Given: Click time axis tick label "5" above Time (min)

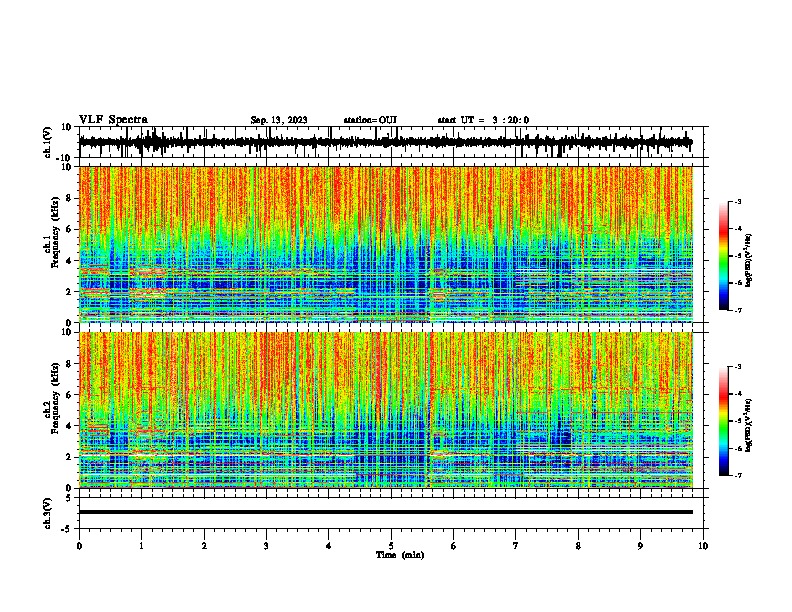Looking at the screenshot, I should click(x=391, y=546).
